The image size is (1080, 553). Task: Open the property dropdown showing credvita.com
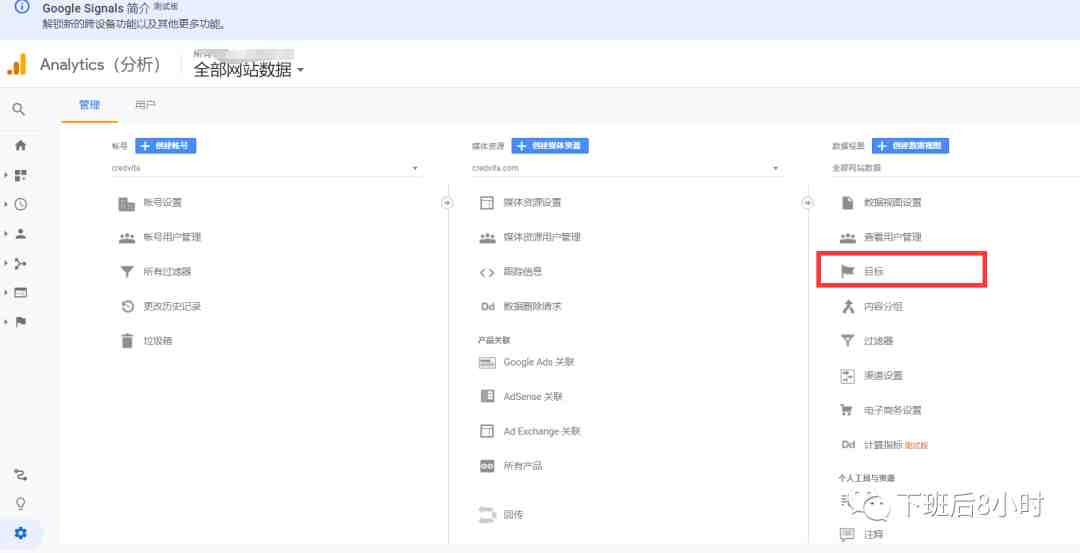point(626,168)
